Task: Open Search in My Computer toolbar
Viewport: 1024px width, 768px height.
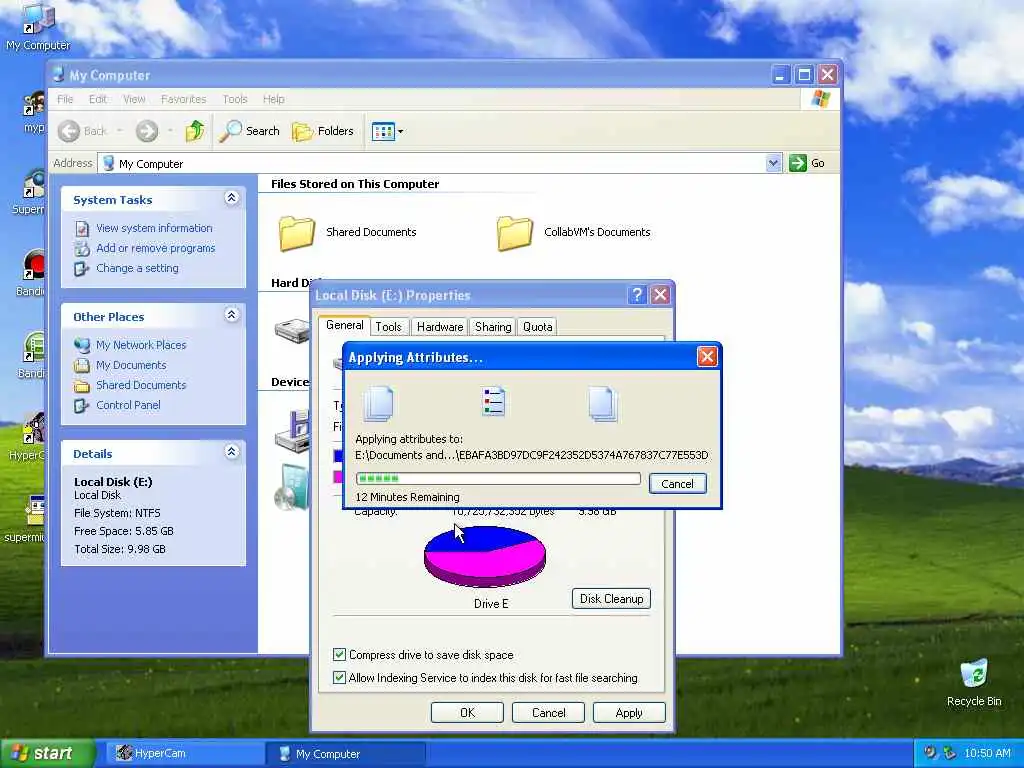Action: 249,131
